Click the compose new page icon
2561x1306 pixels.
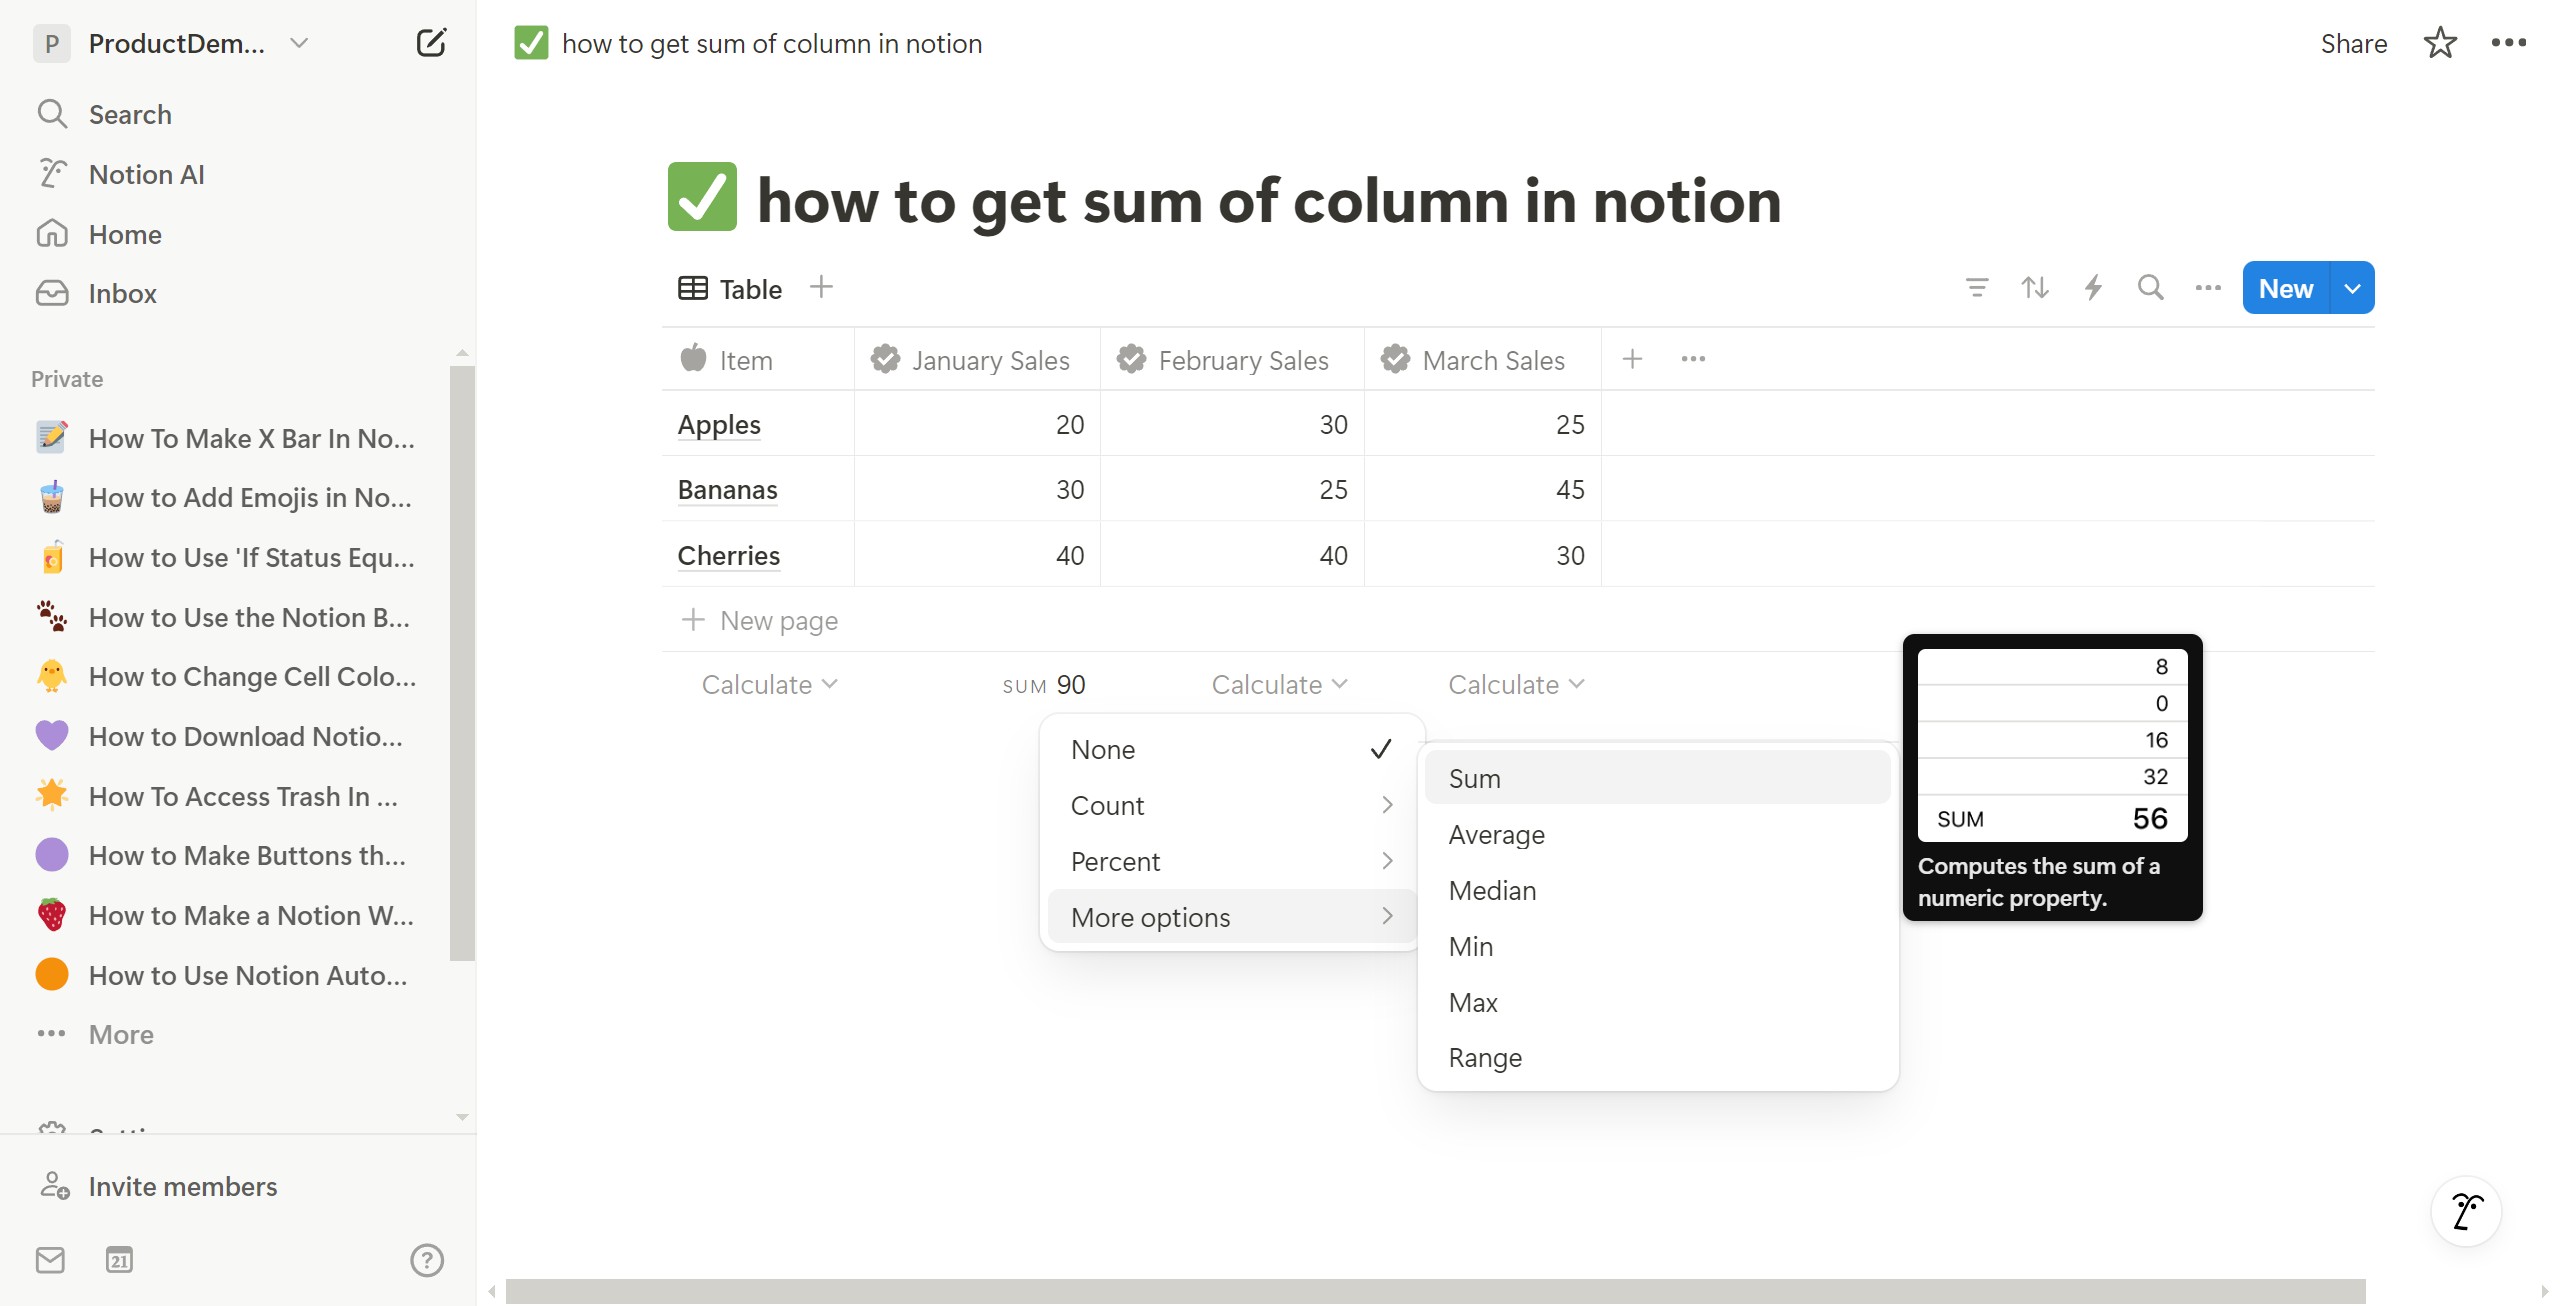point(431,43)
